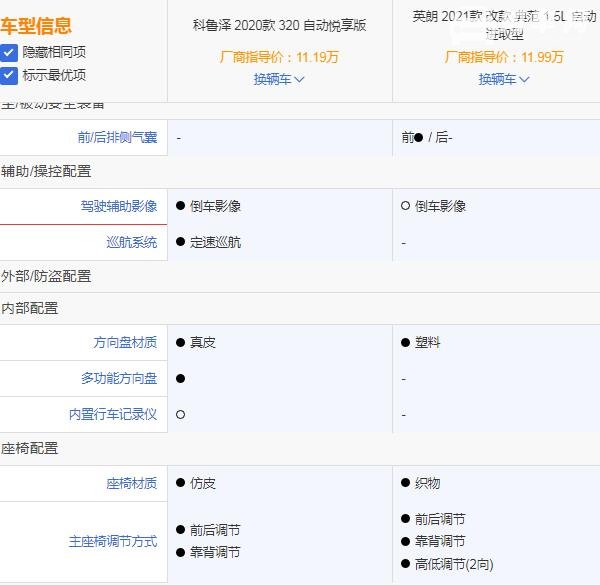Click the filled dot in 多功能方向盘 row
This screenshot has width=600, height=585.
(x=181, y=379)
